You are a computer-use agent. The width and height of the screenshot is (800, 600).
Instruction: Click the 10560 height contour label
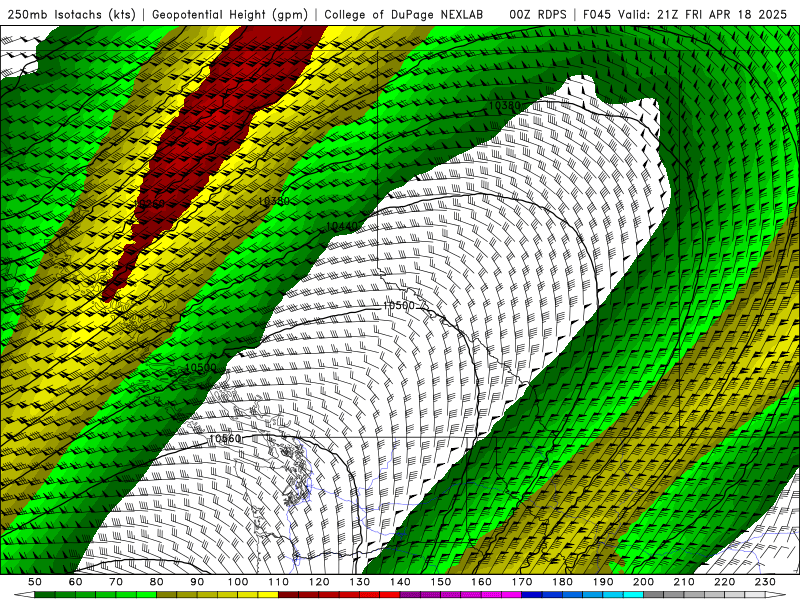pyautogui.click(x=225, y=438)
